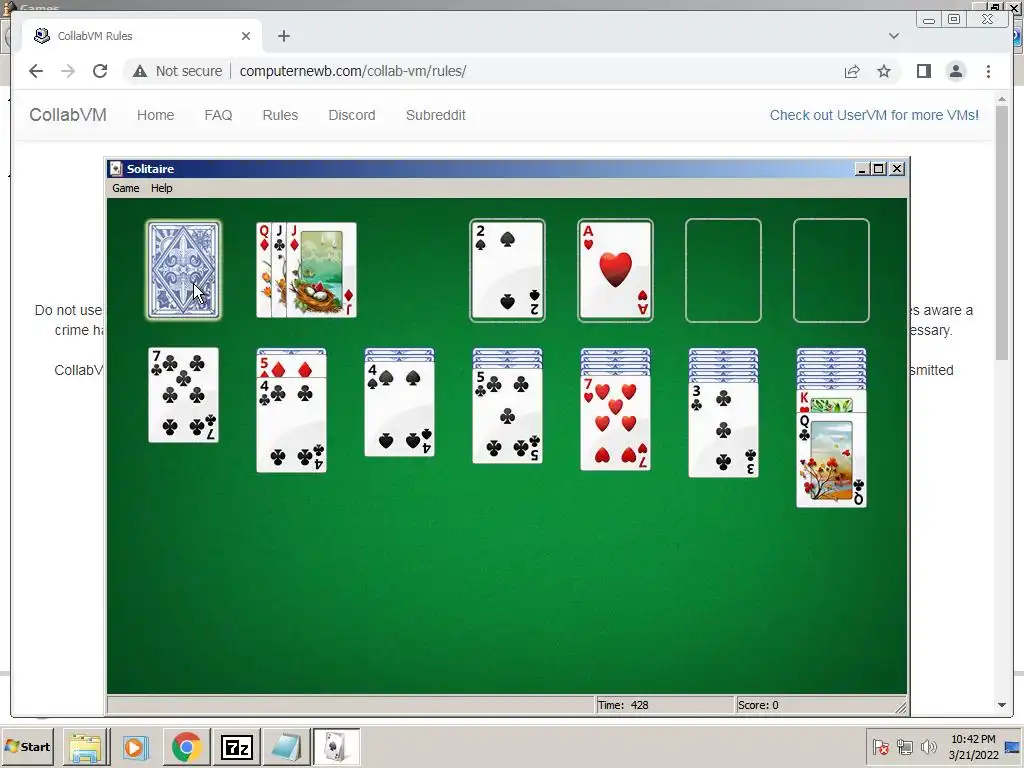This screenshot has width=1024, height=768.
Task: Click the network tray icon
Action: (x=904, y=746)
